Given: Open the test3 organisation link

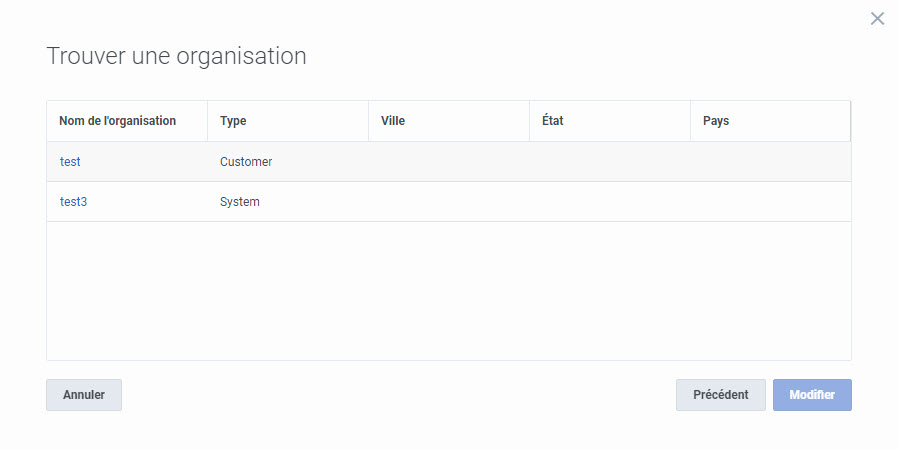Looking at the screenshot, I should tap(73, 202).
